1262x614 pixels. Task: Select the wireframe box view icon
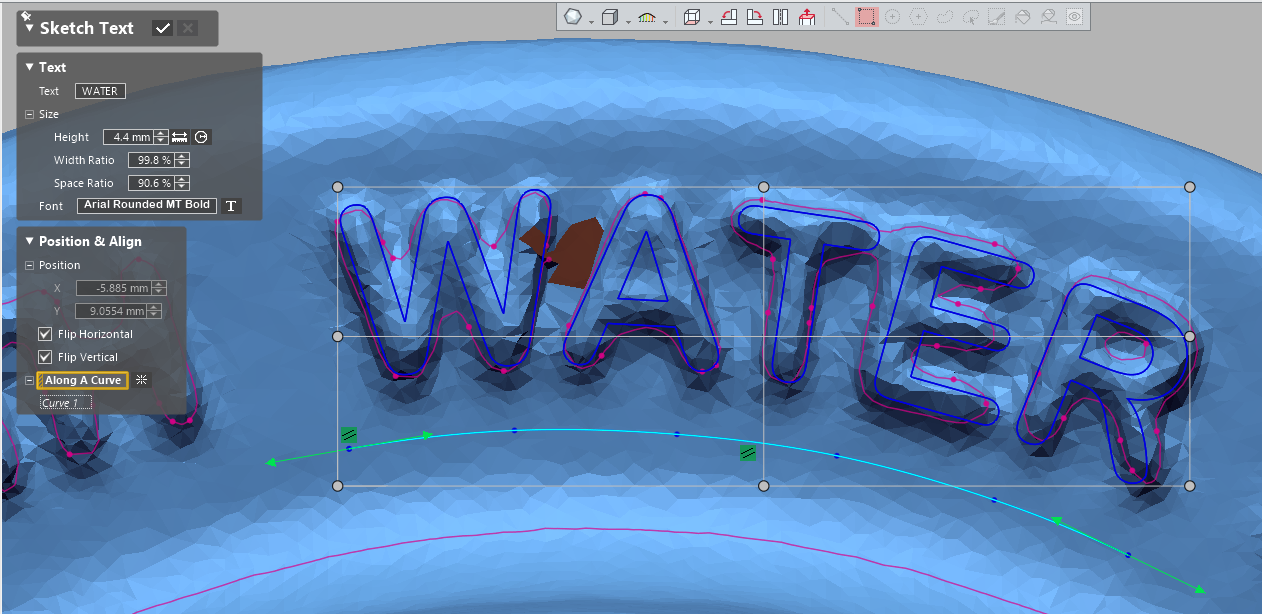point(692,18)
